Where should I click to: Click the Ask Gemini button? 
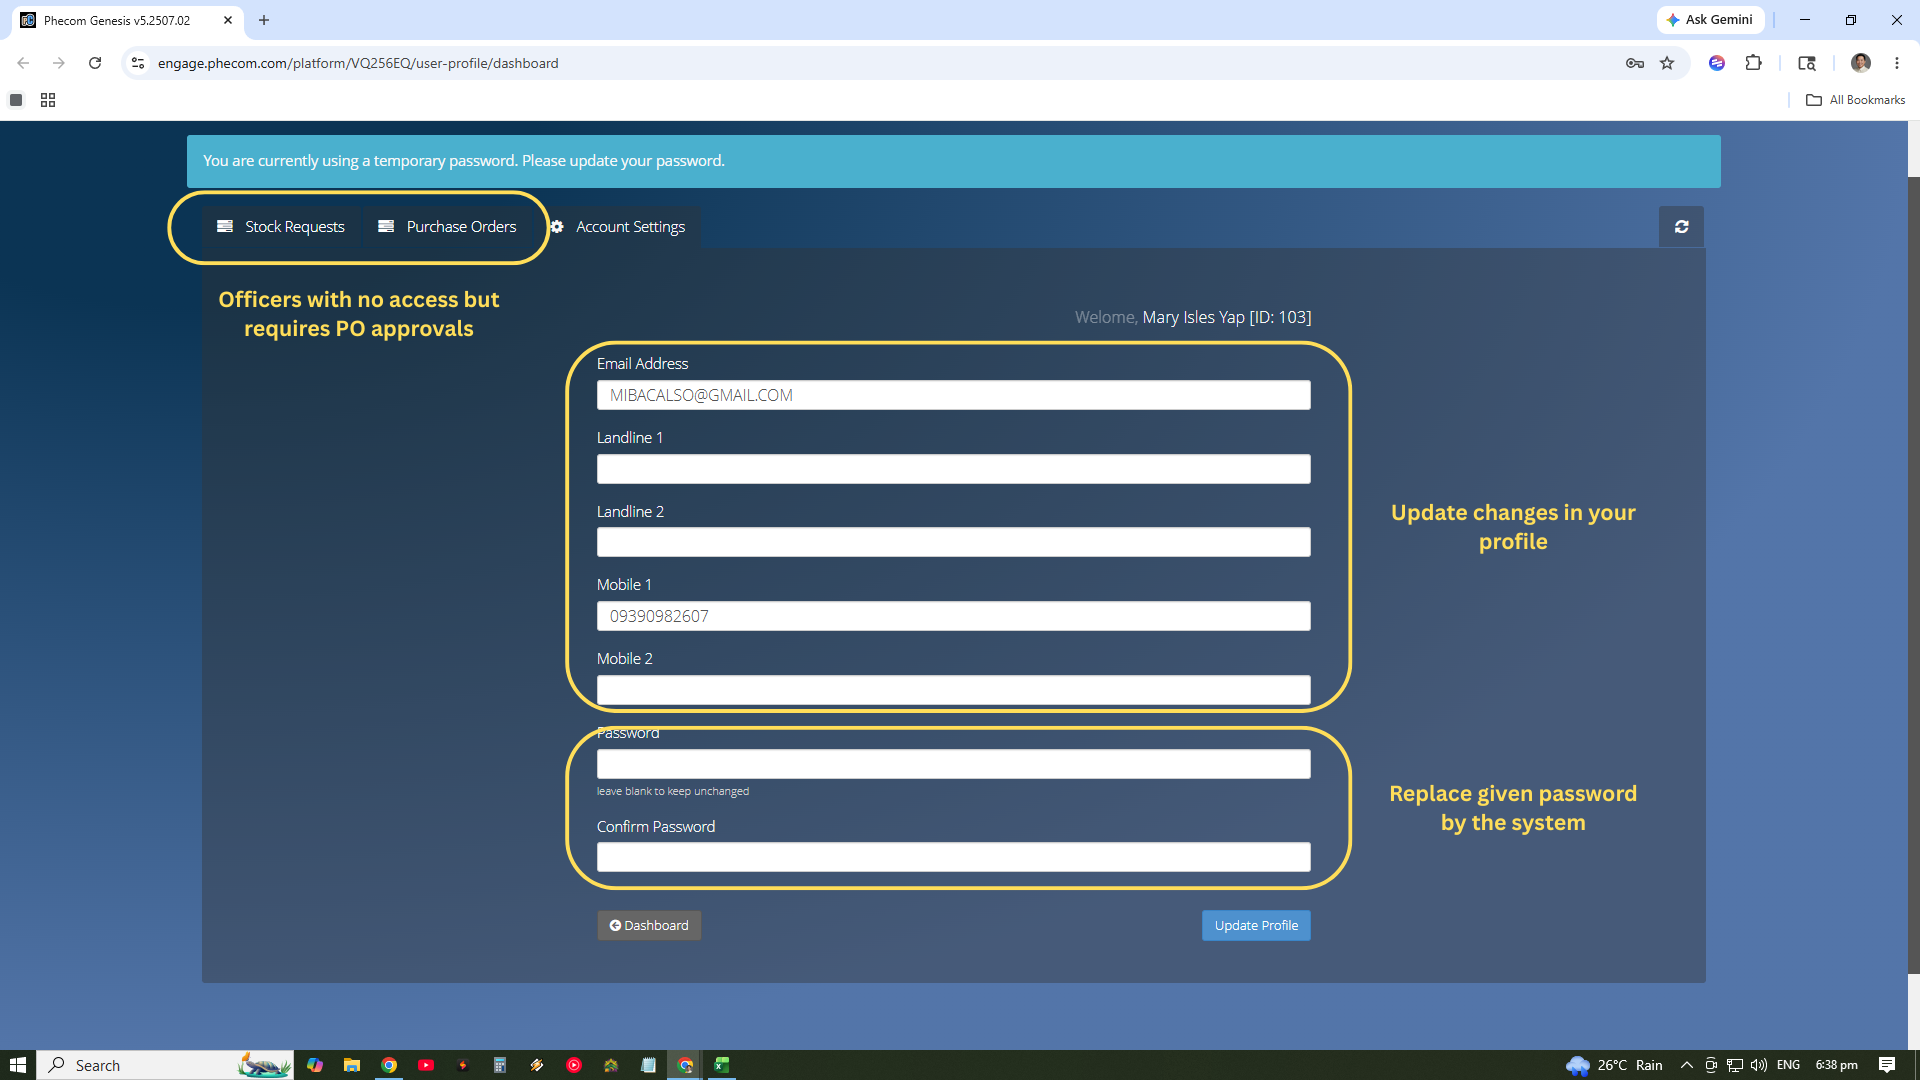coord(1710,20)
